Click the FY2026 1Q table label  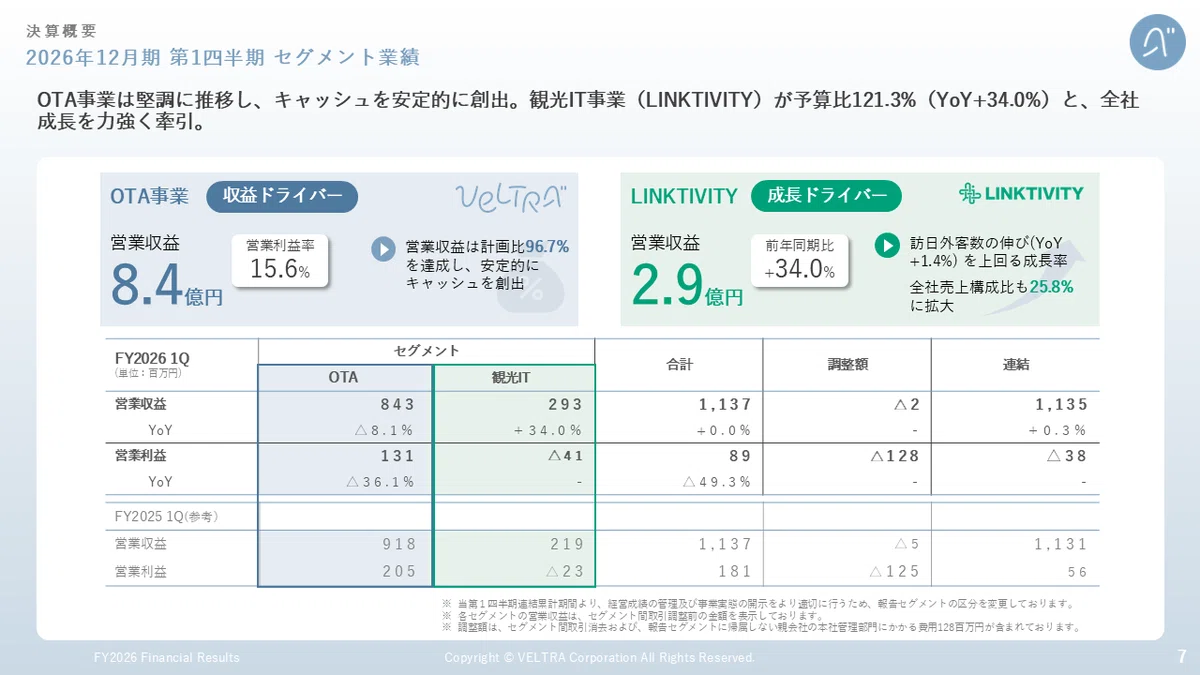click(x=152, y=358)
